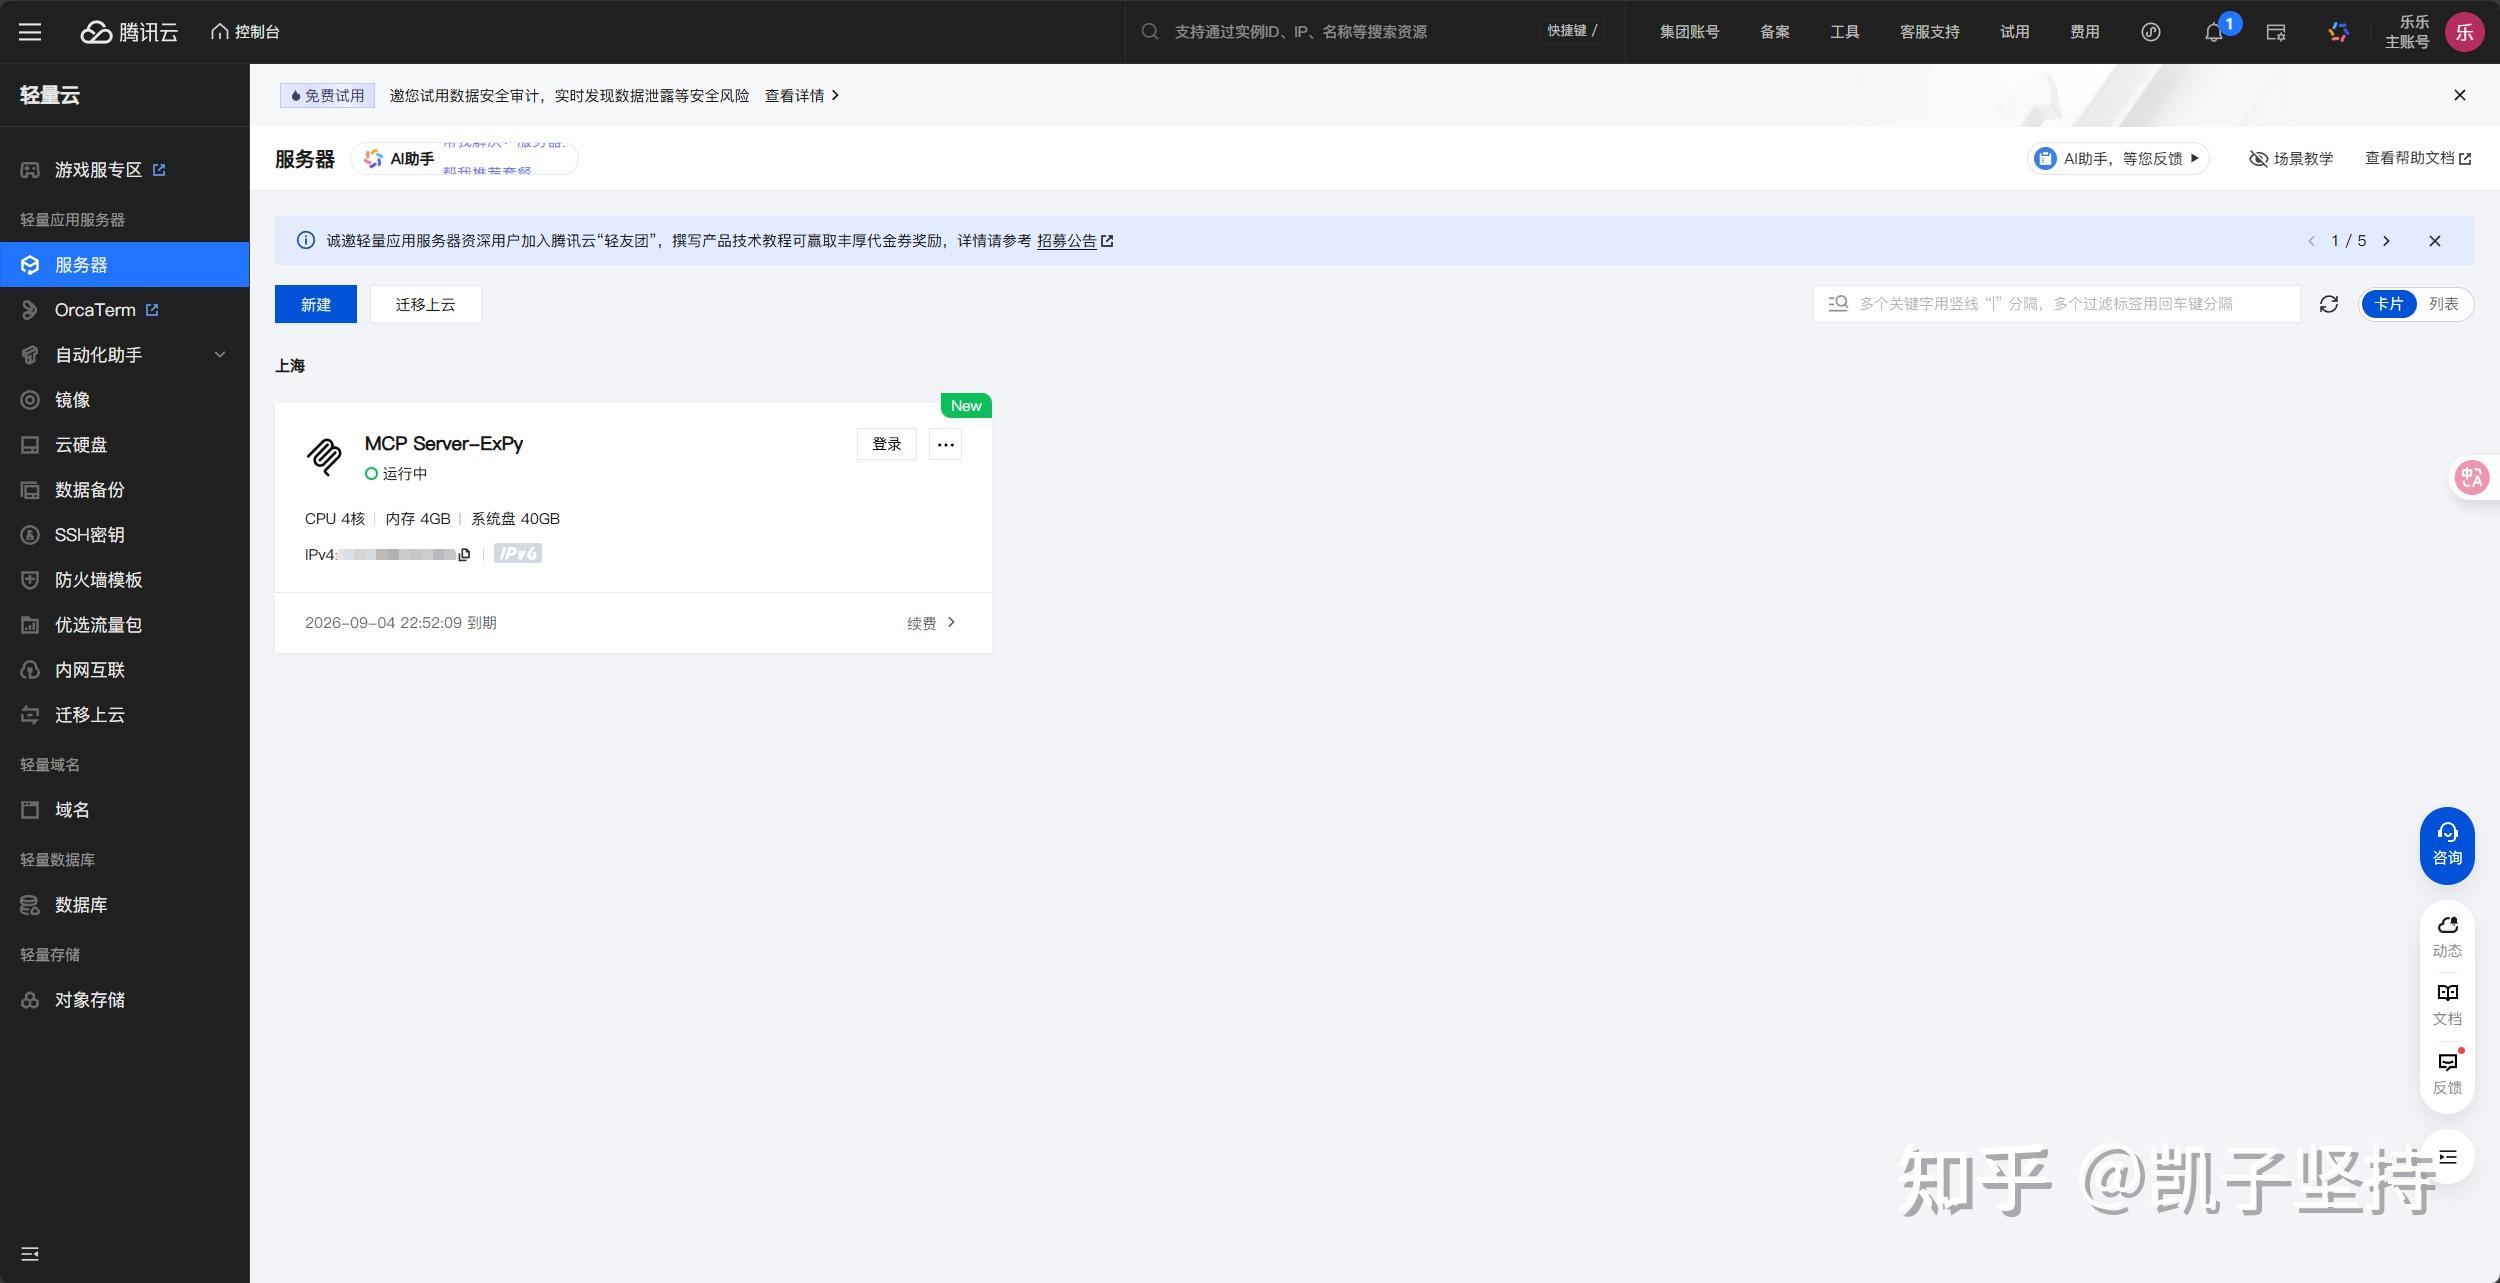
Task: Open the SSH密钥 key management page
Action: [x=89, y=534]
